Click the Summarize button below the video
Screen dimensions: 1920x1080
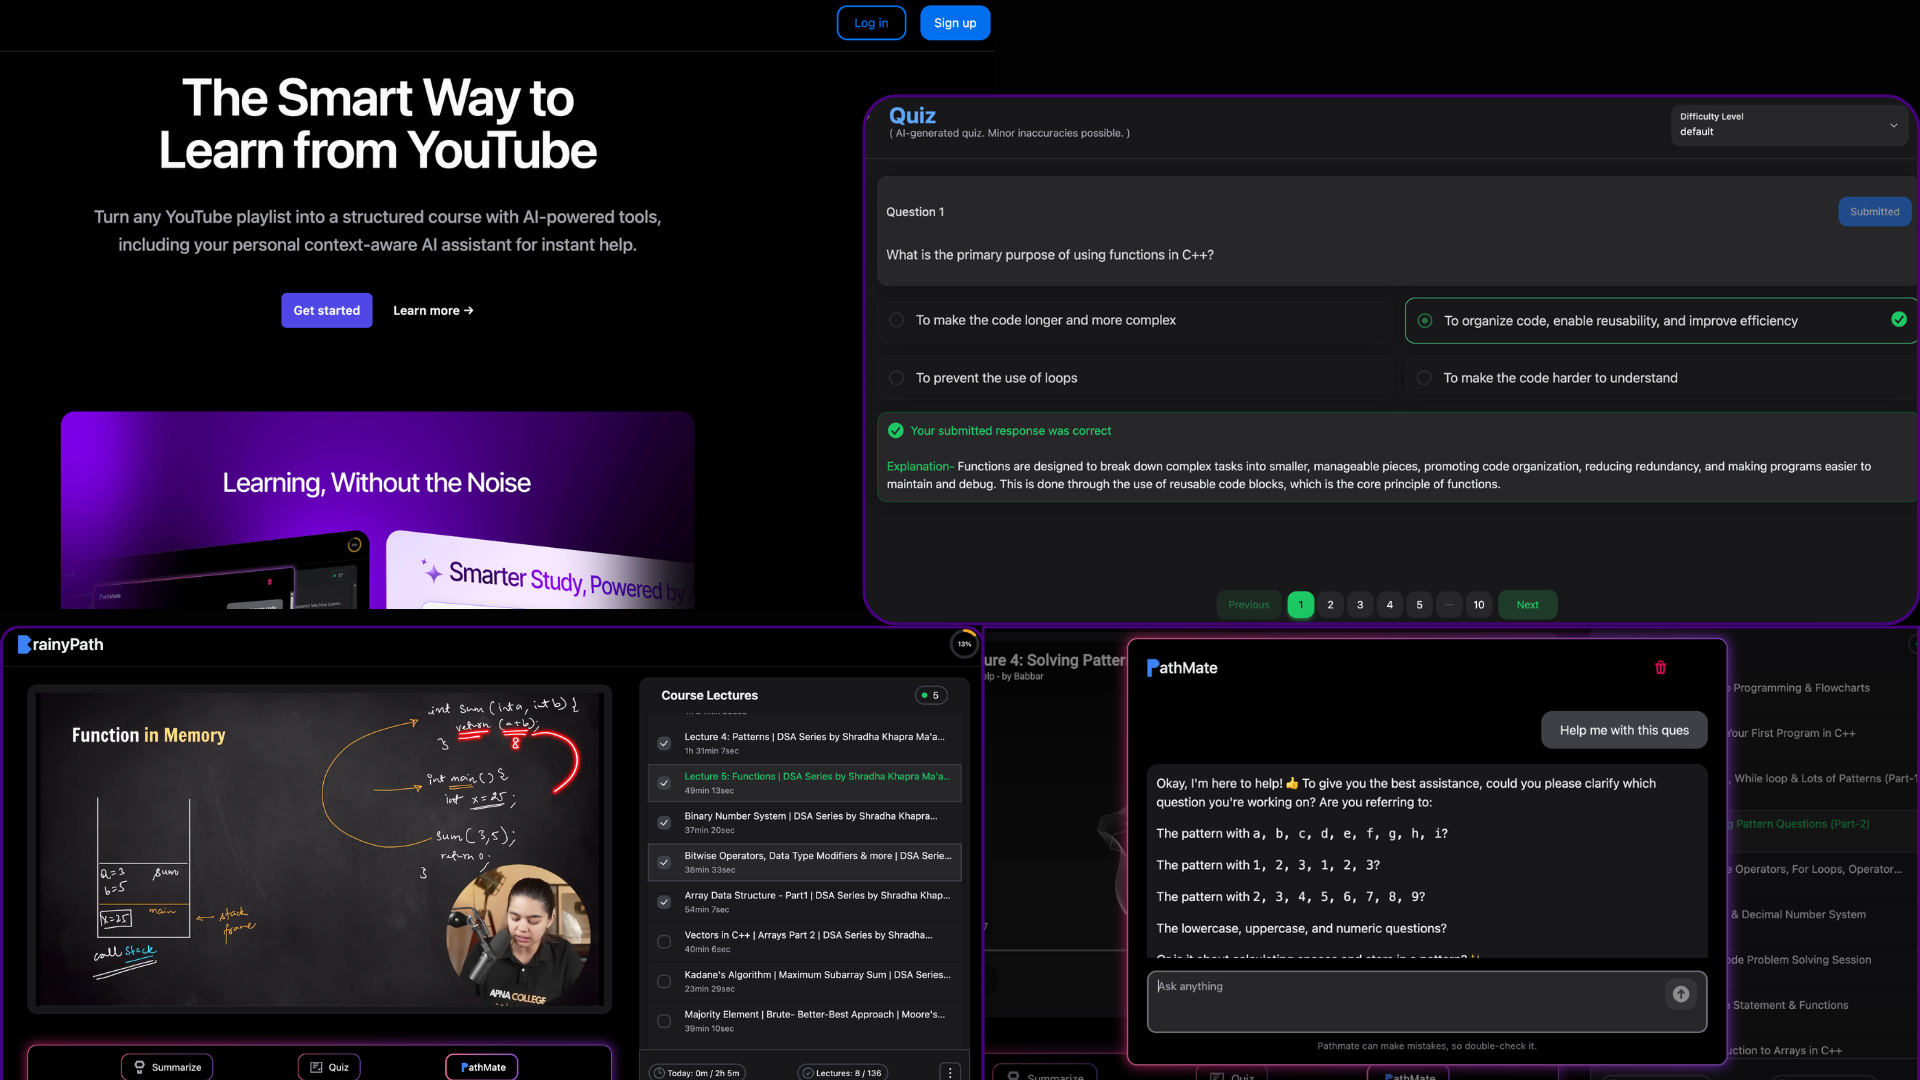[167, 1067]
